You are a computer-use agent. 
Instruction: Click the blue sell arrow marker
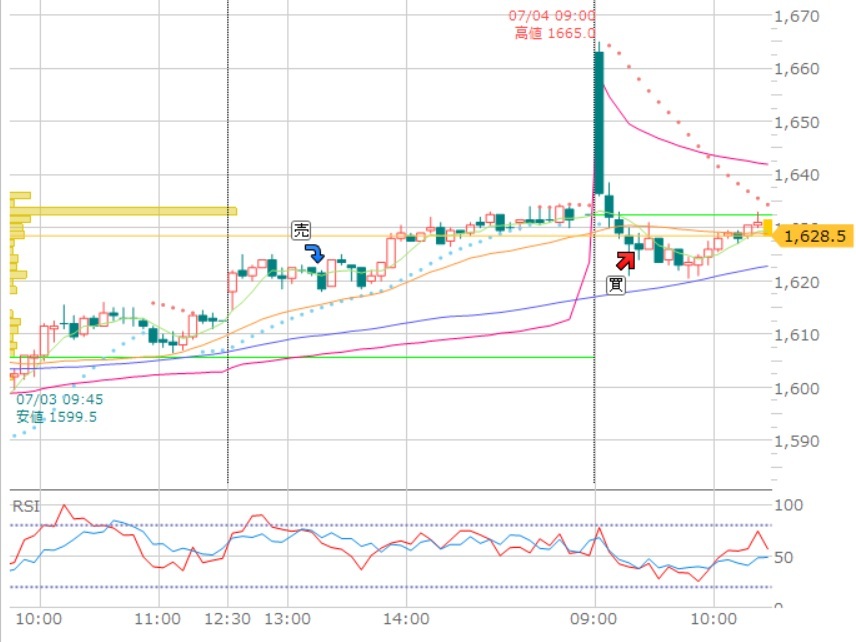[314, 253]
